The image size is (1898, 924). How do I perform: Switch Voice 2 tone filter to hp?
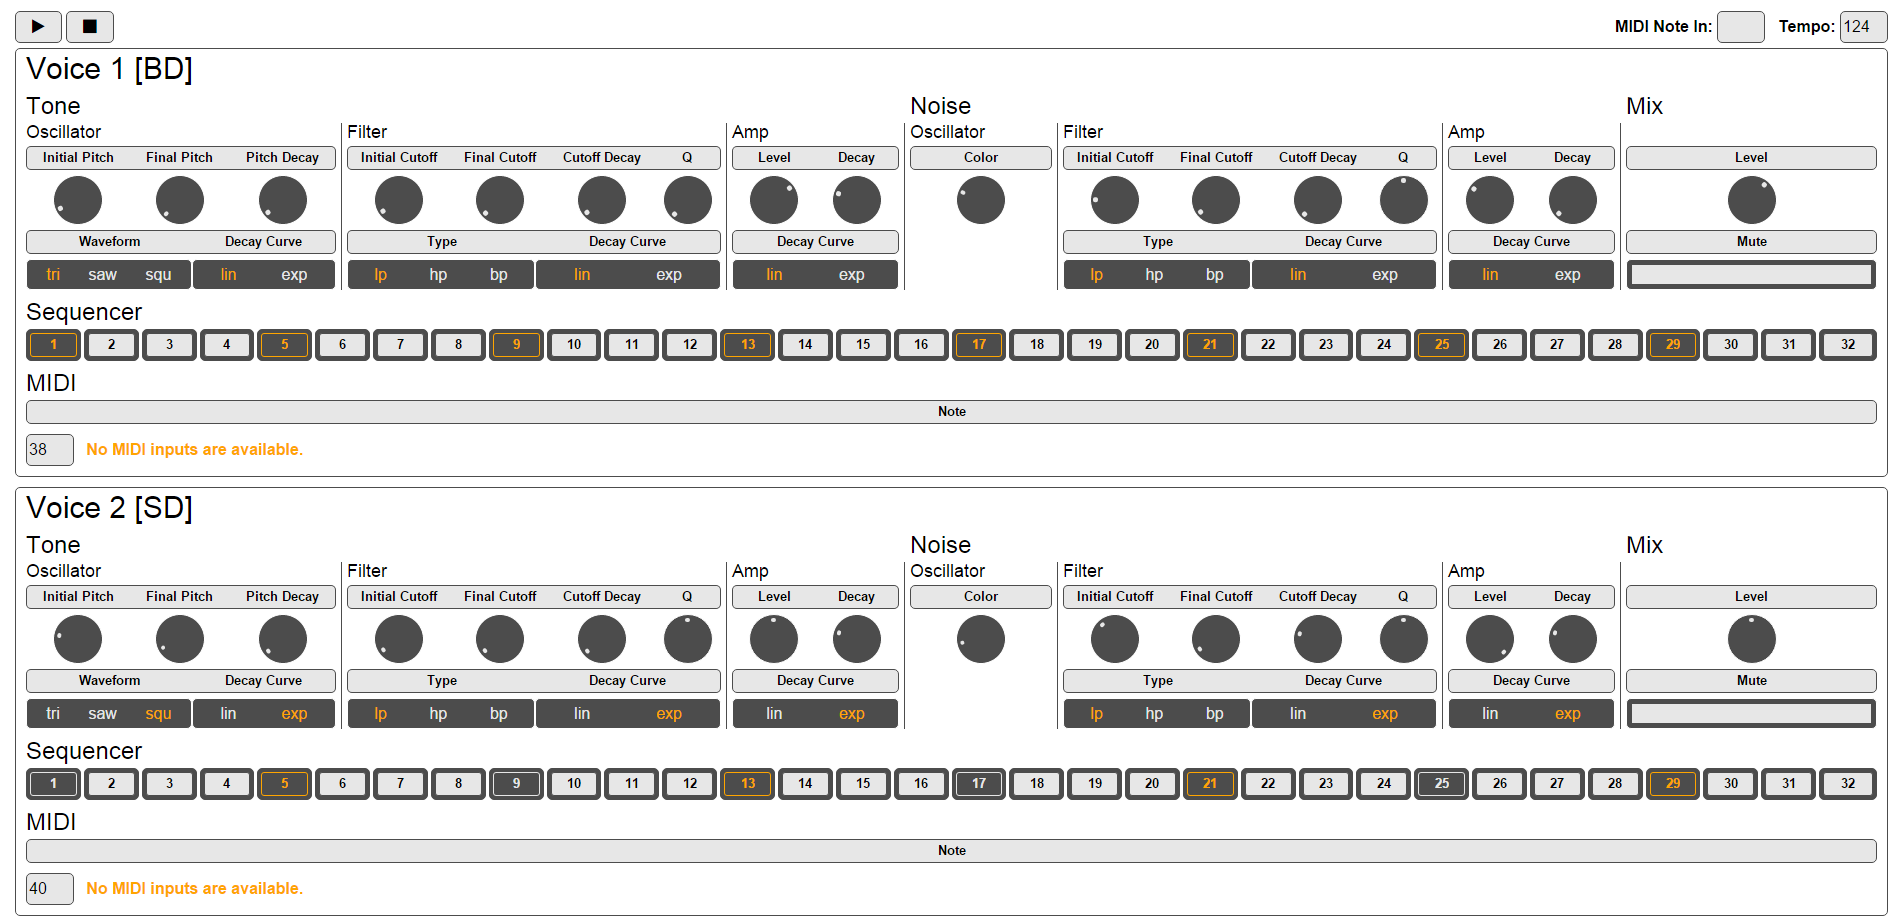[439, 713]
